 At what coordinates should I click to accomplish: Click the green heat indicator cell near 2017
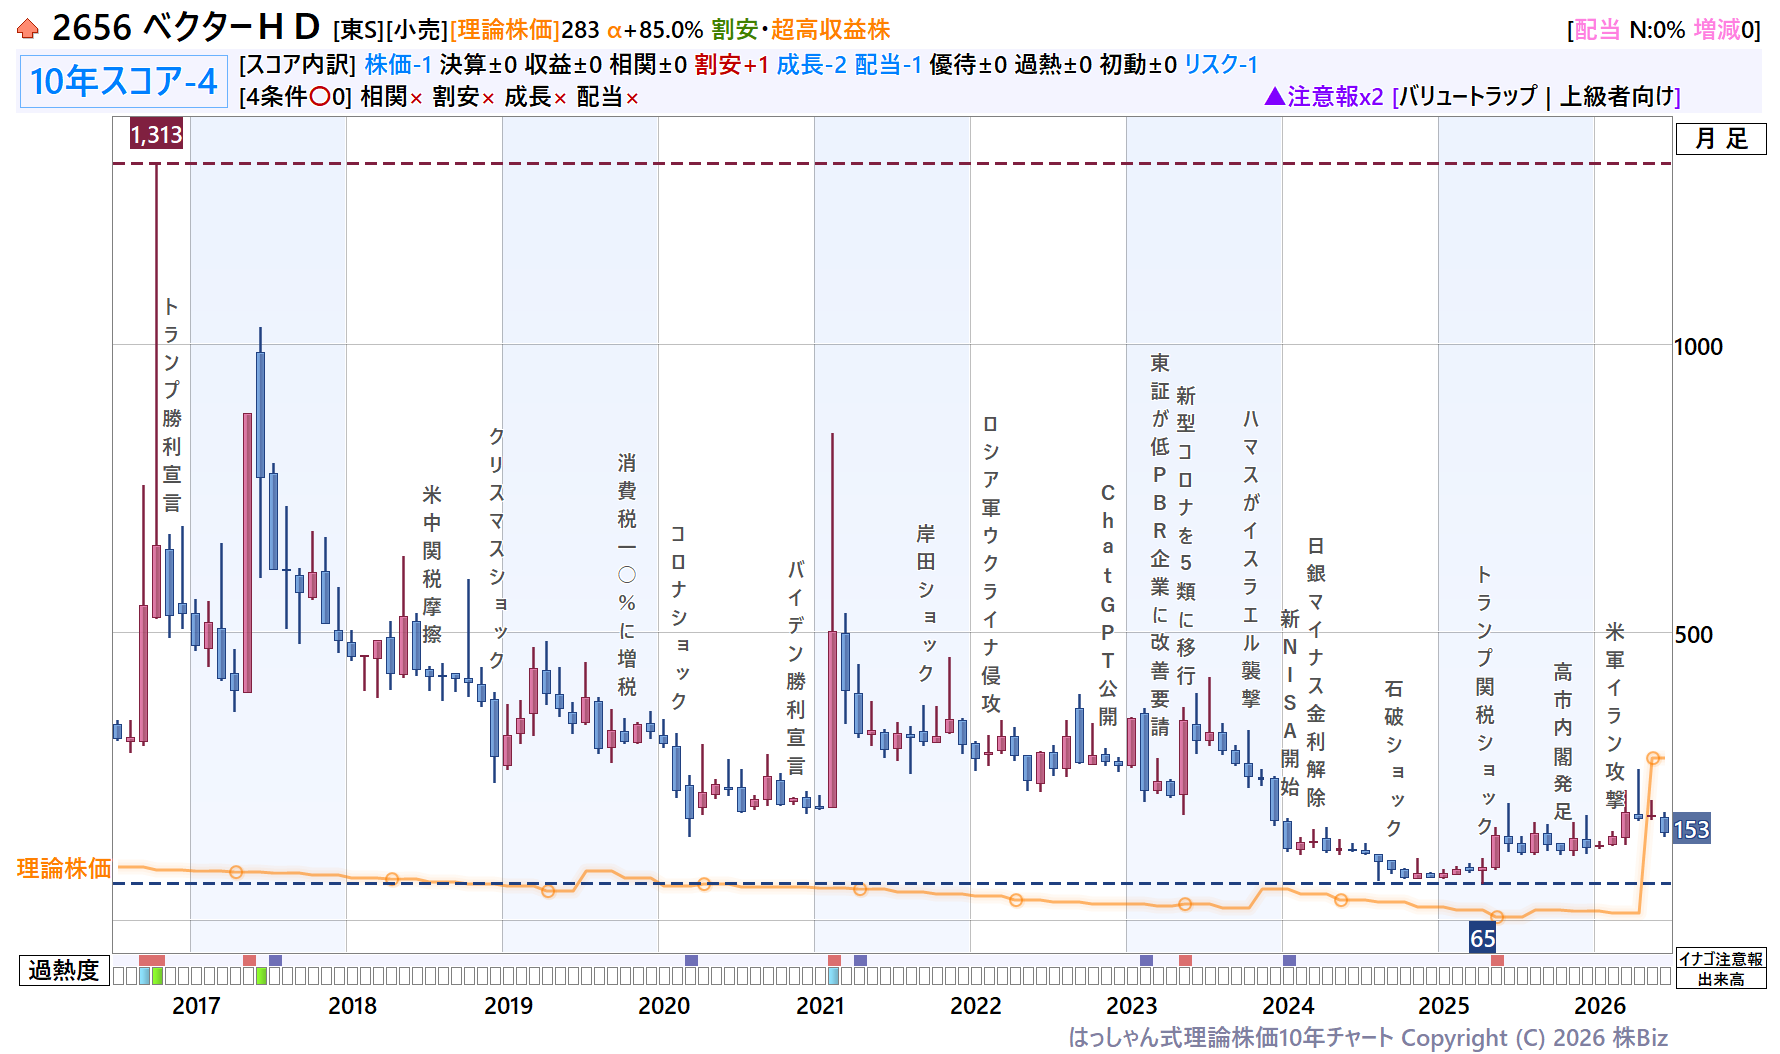coord(157,976)
